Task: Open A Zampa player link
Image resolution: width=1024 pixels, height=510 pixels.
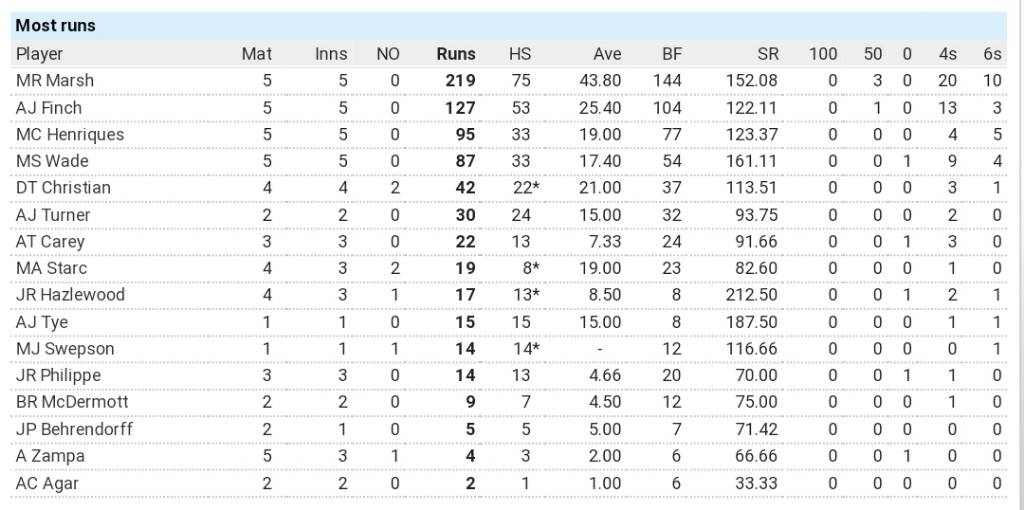Action: 50,456
